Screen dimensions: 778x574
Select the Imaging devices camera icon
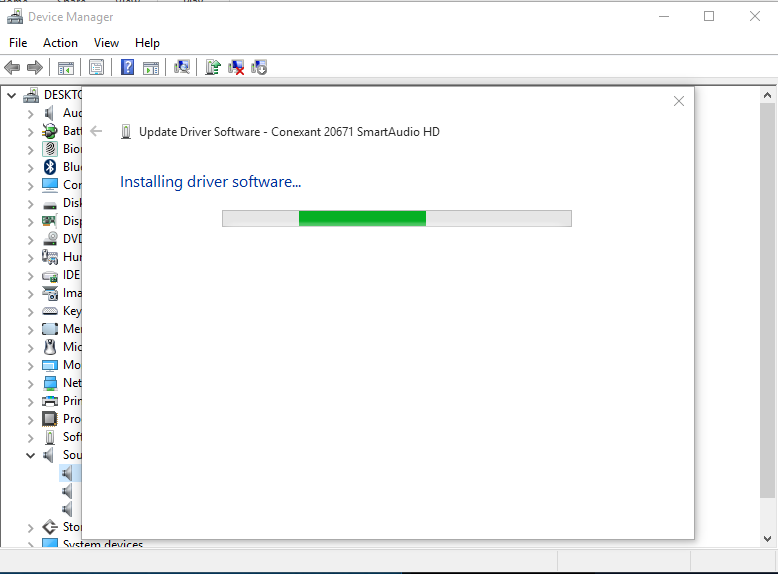click(x=50, y=293)
